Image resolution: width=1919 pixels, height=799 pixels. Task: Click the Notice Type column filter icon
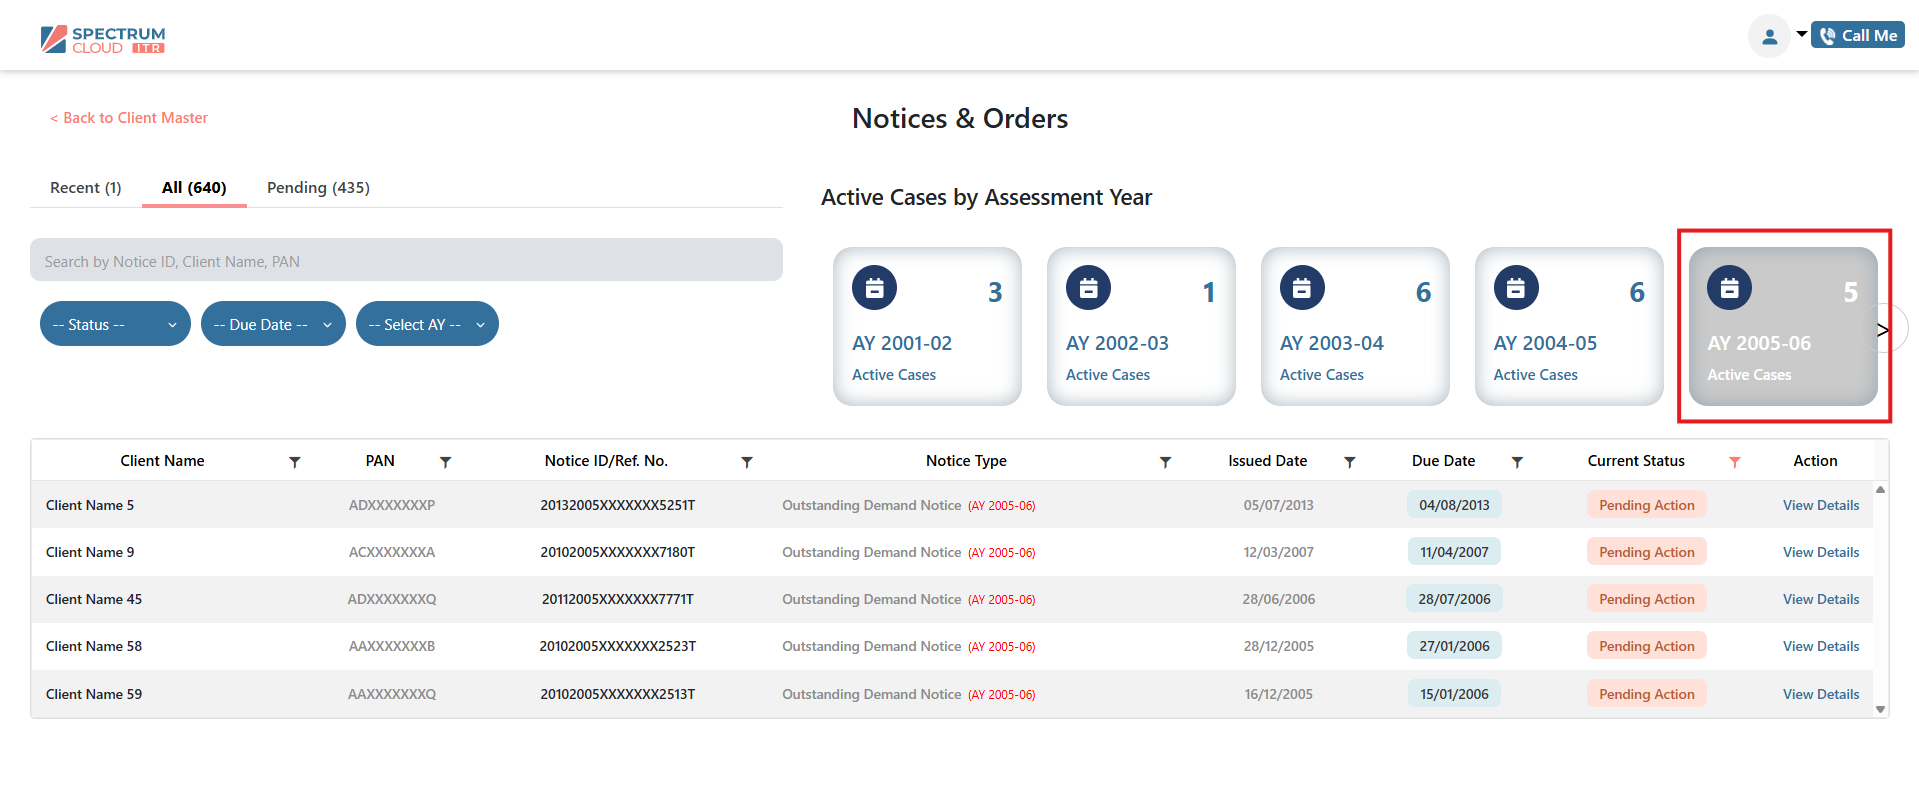[1165, 462]
